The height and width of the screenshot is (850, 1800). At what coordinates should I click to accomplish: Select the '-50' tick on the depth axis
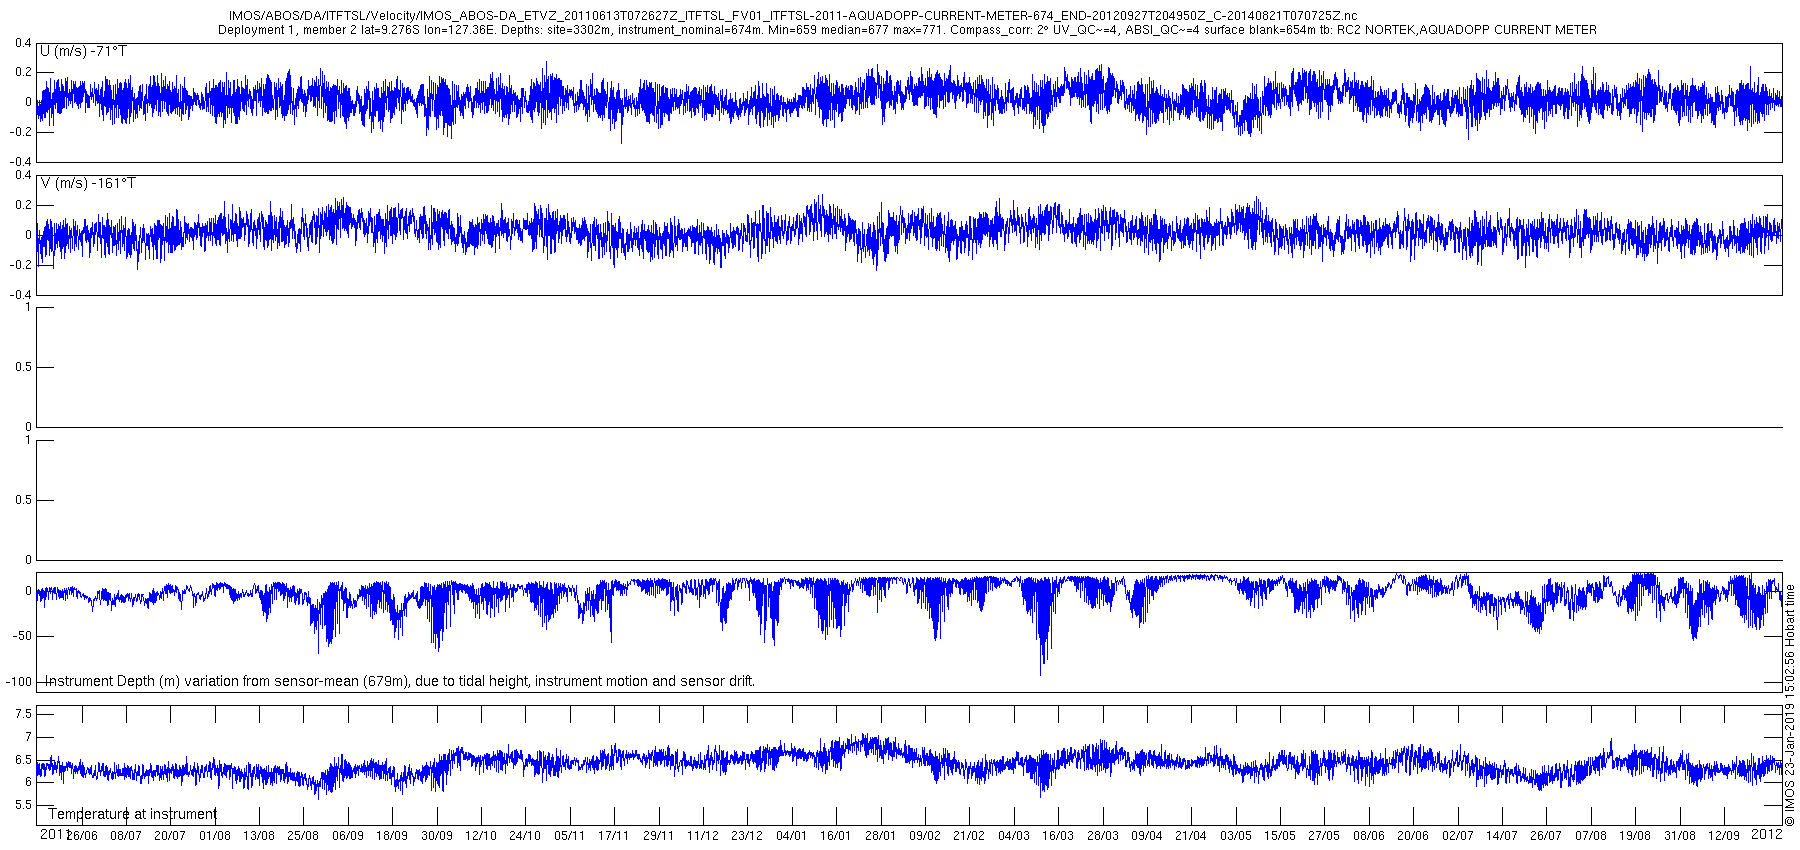click(x=21, y=636)
